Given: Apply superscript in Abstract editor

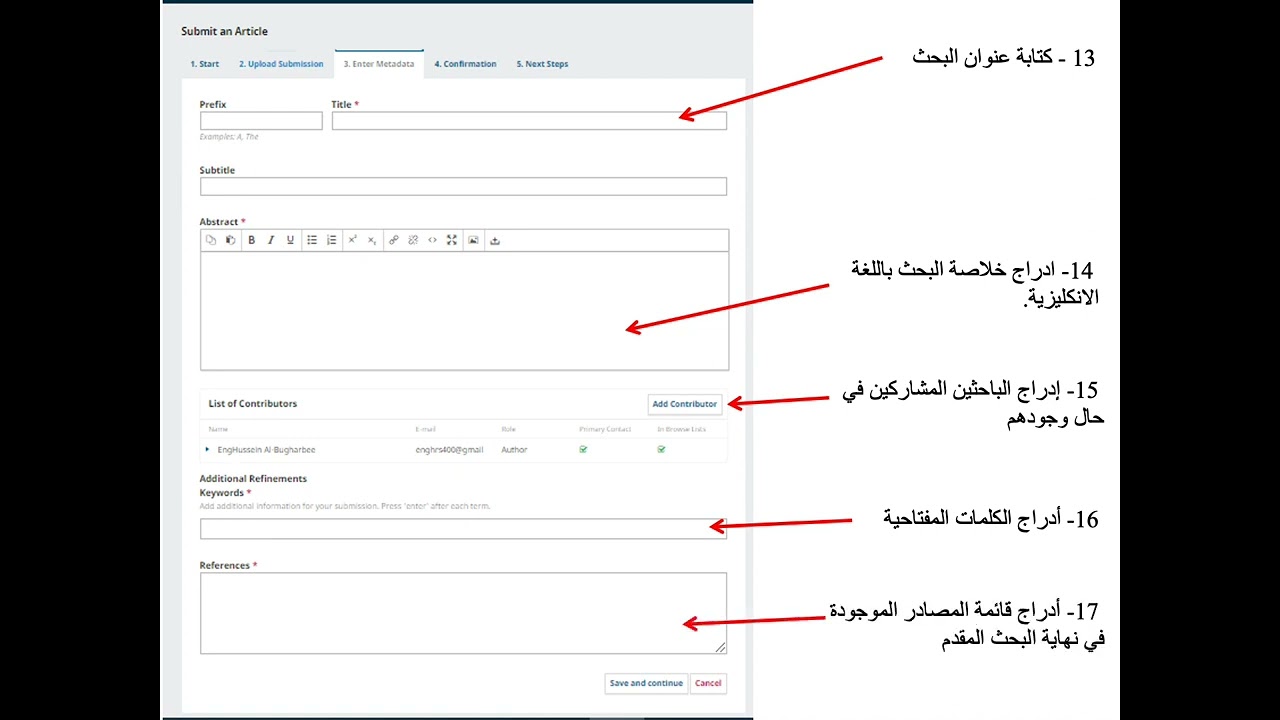Looking at the screenshot, I should point(352,240).
